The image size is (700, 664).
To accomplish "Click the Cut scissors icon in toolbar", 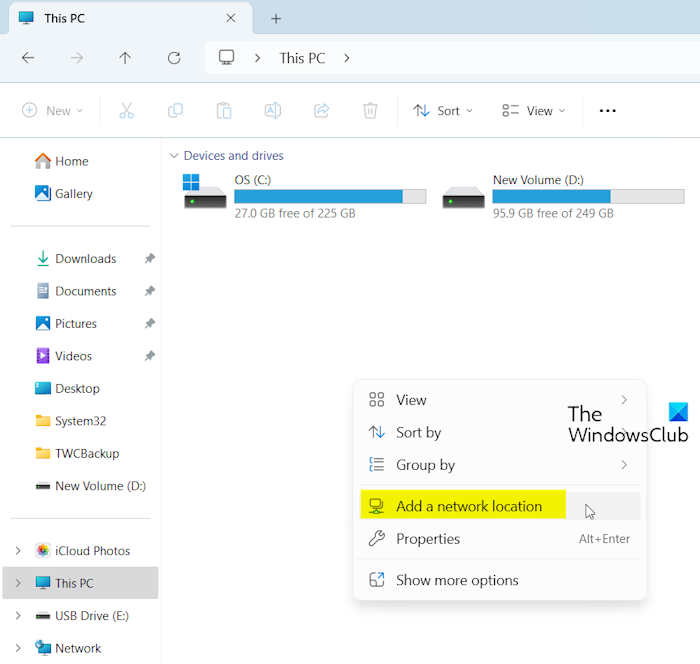I will pyautogui.click(x=126, y=111).
